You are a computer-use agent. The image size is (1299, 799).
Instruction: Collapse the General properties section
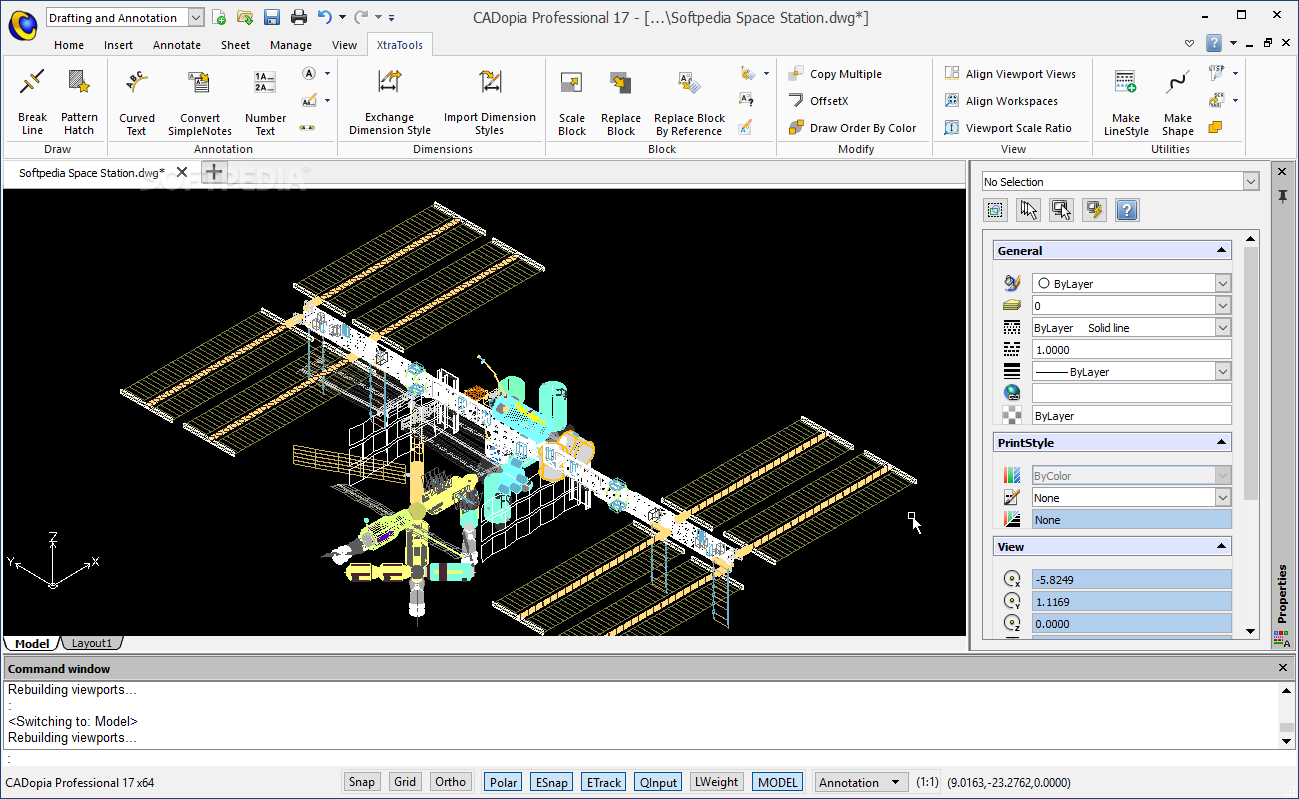[1221, 251]
